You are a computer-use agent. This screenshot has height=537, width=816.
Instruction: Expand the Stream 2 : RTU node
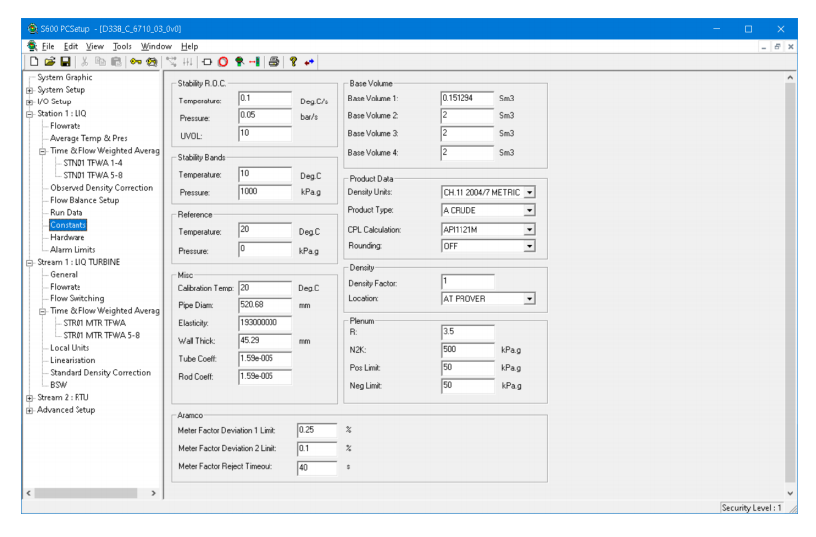[x=30, y=398]
